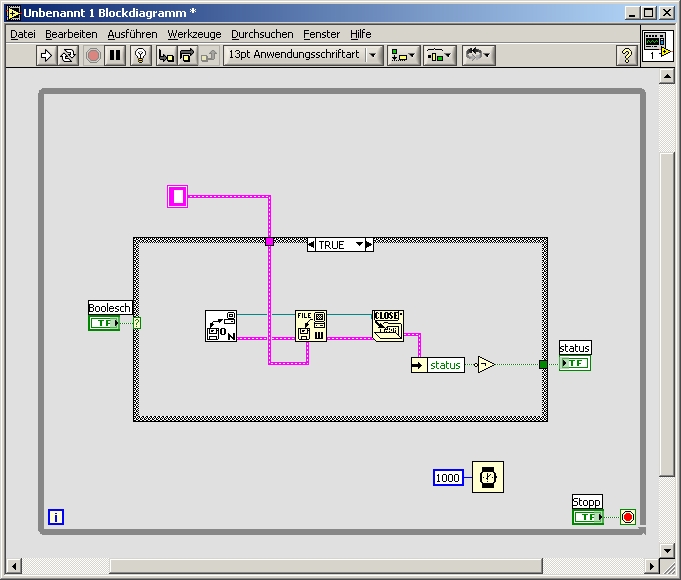Click case selector previous arrow
Screen dimensions: 681x580
point(311,245)
